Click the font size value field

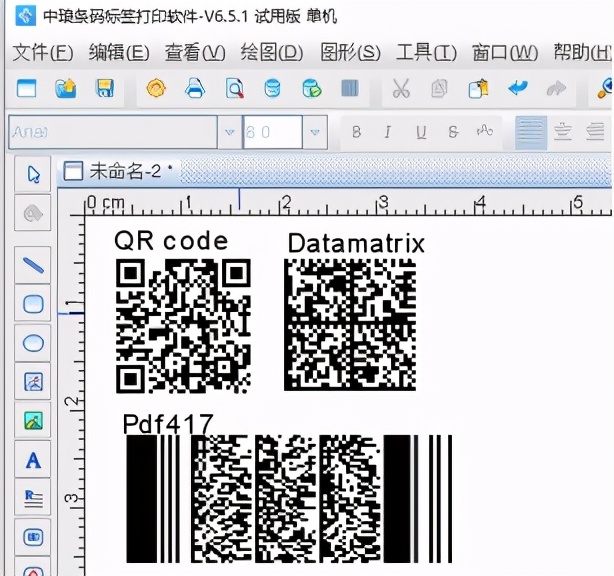[273, 132]
